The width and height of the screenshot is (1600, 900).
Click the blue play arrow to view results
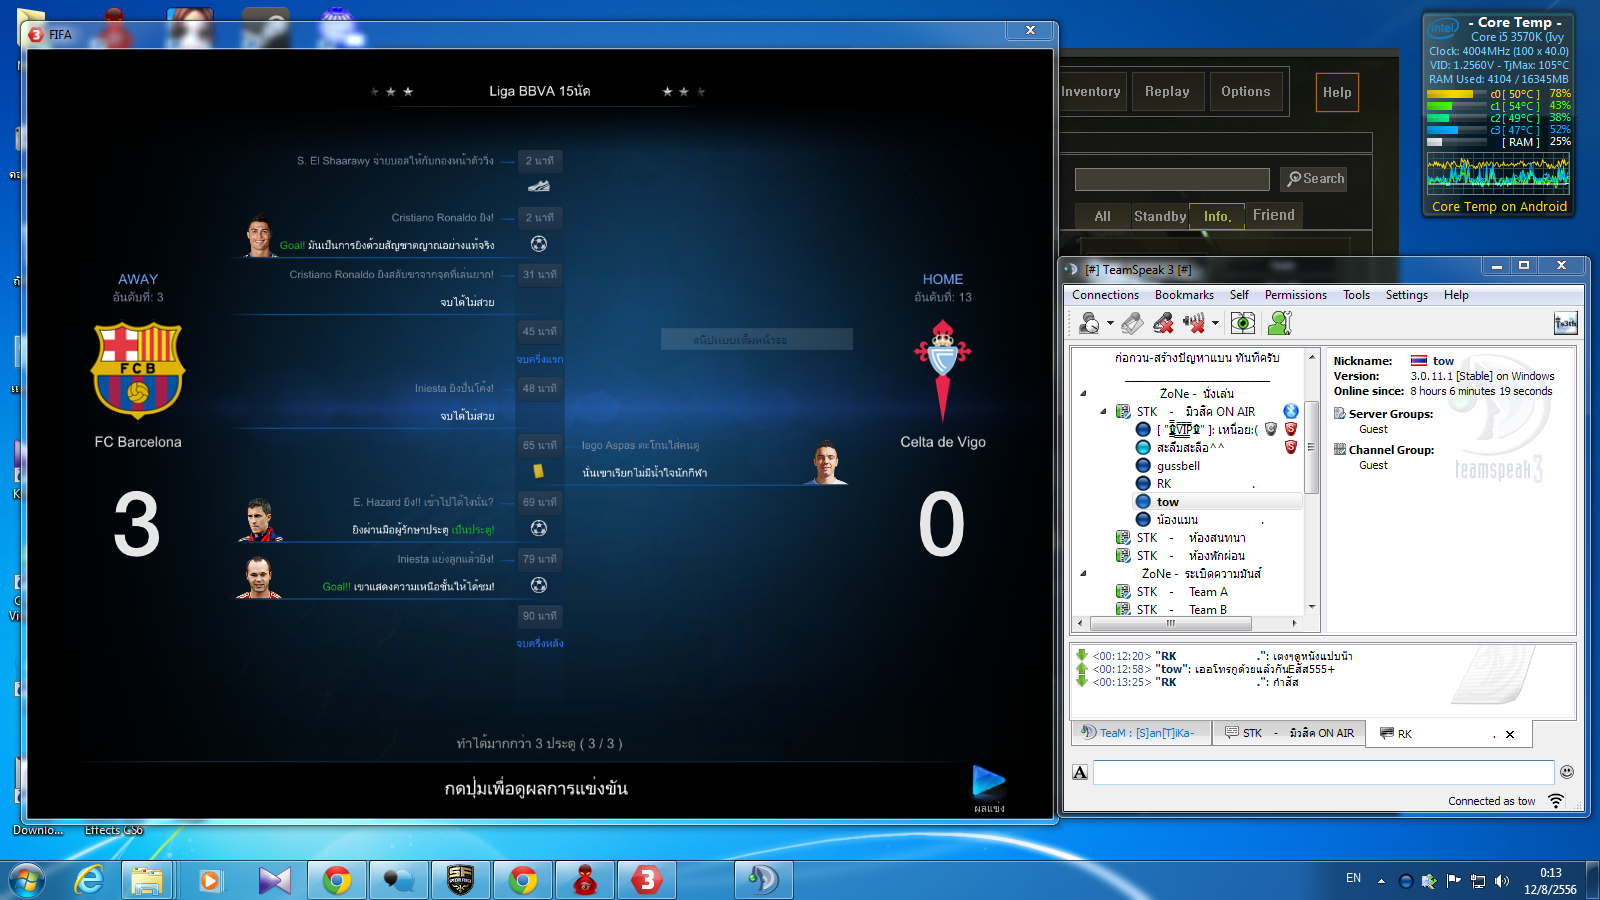pos(989,781)
